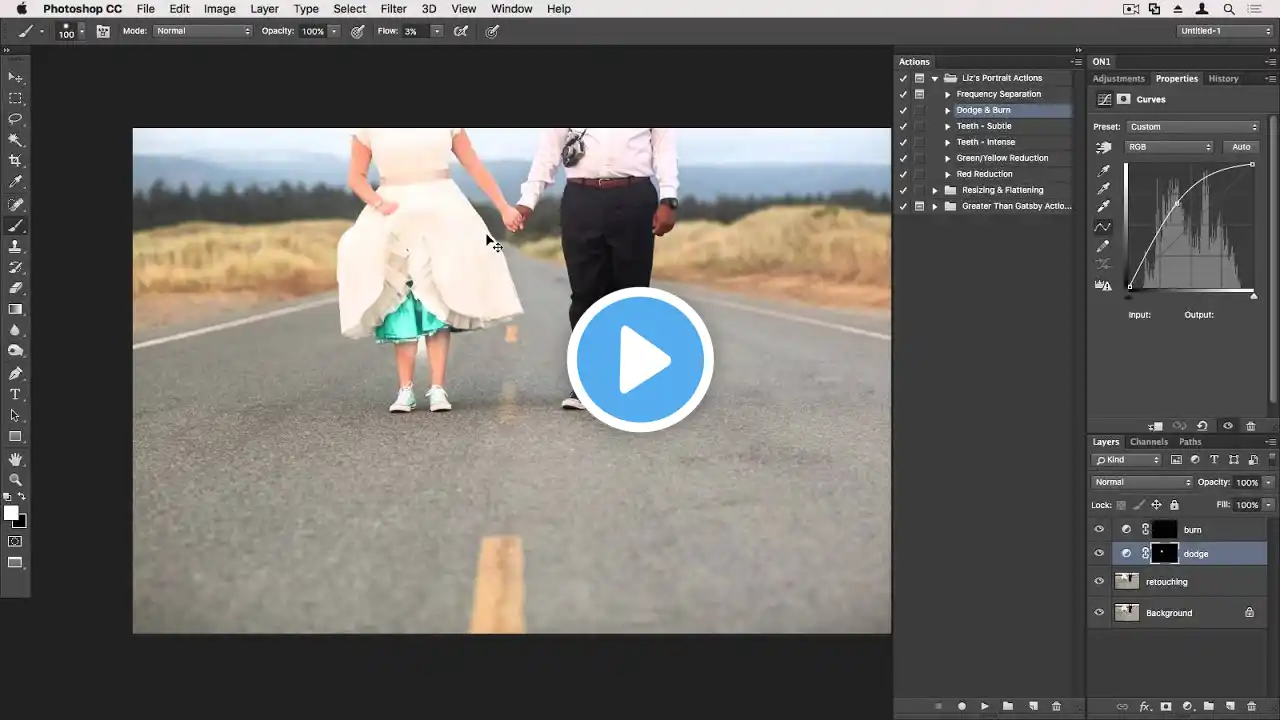Pick the Type tool
1280x720 pixels.
[x=15, y=395]
